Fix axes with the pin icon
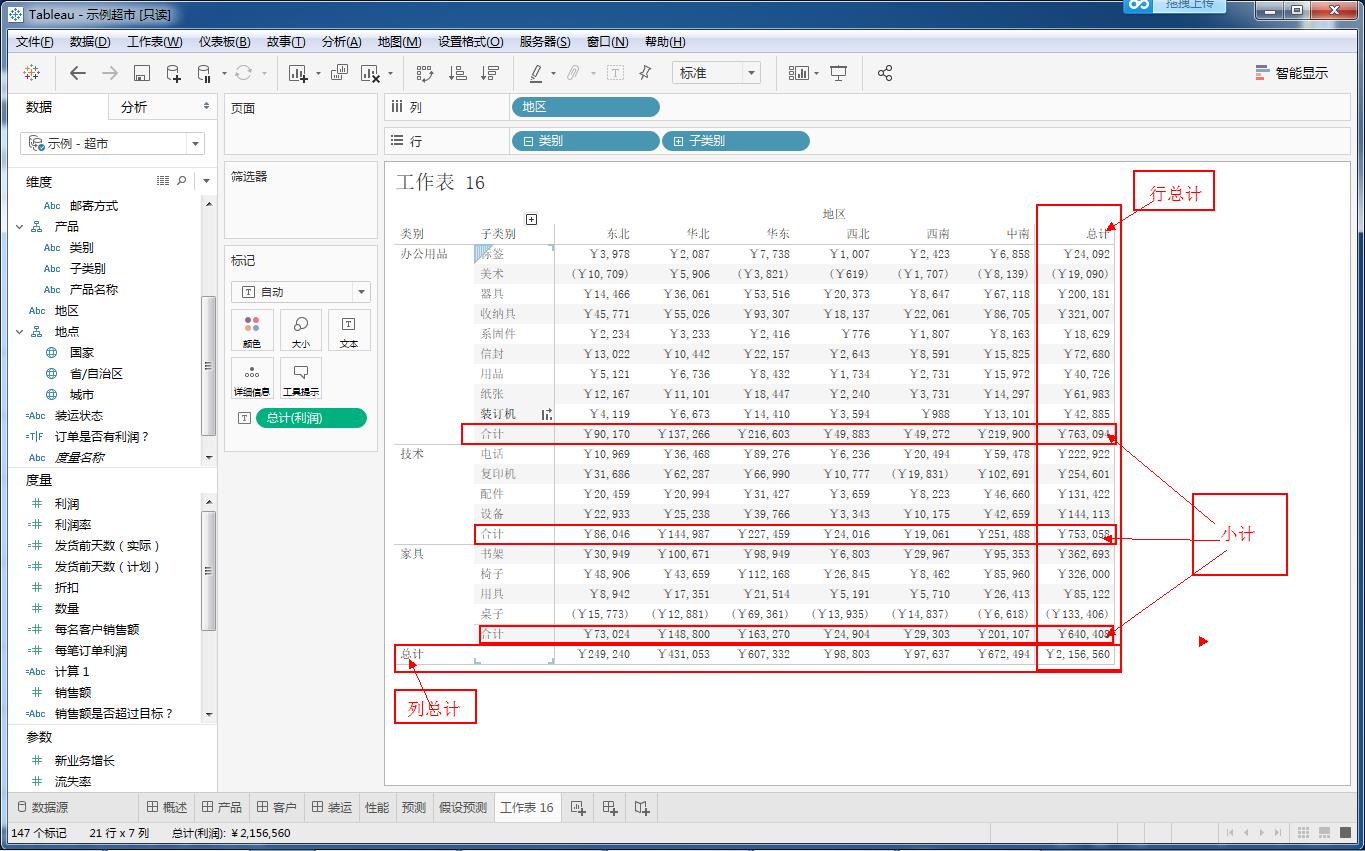Image resolution: width=1365 pixels, height=851 pixels. [x=645, y=73]
